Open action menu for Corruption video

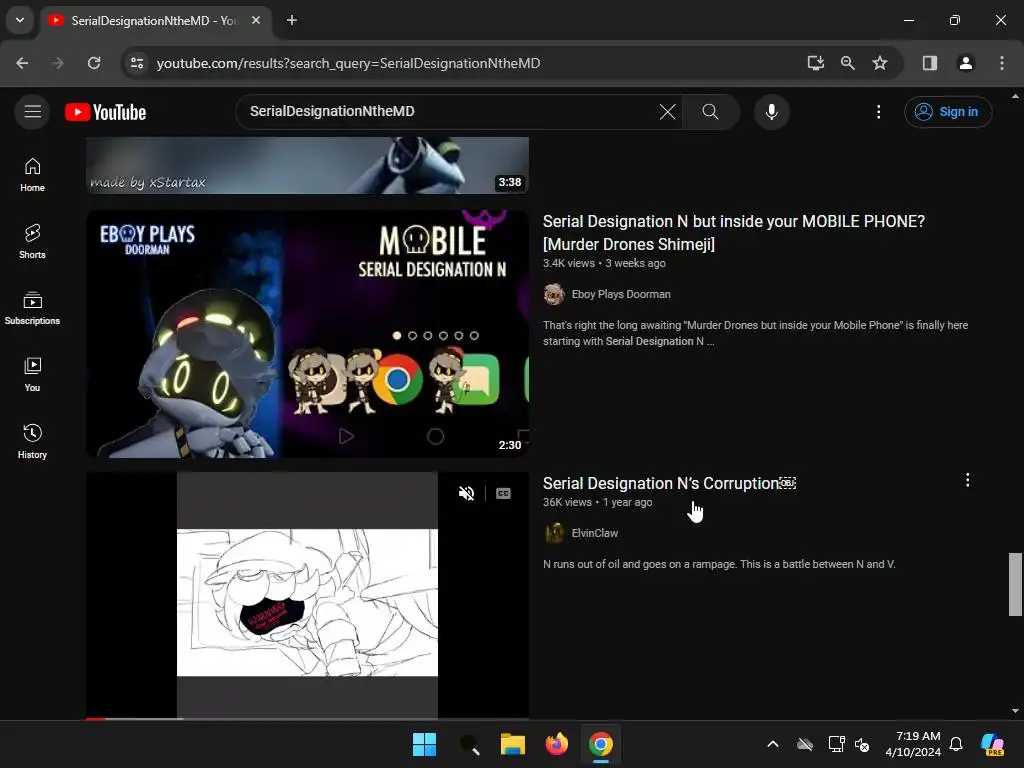click(967, 480)
